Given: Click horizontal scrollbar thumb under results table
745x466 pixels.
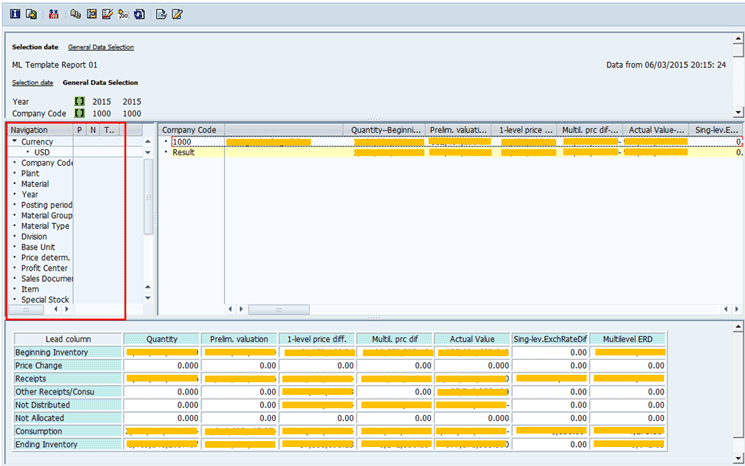Looking at the screenshot, I should (x=279, y=310).
